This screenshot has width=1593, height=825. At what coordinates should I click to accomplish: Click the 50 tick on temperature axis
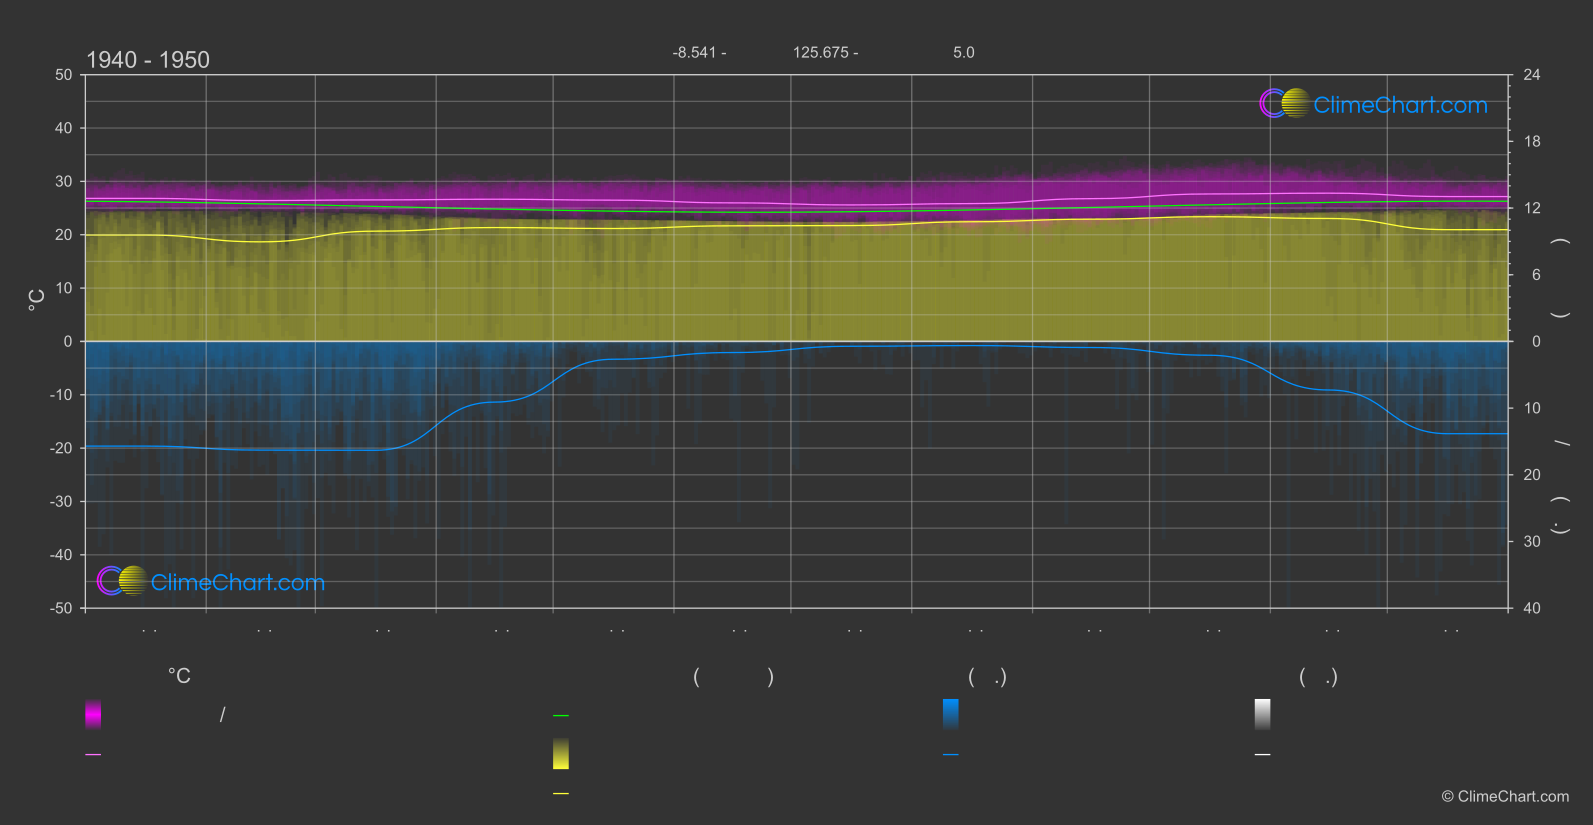pyautogui.click(x=64, y=75)
